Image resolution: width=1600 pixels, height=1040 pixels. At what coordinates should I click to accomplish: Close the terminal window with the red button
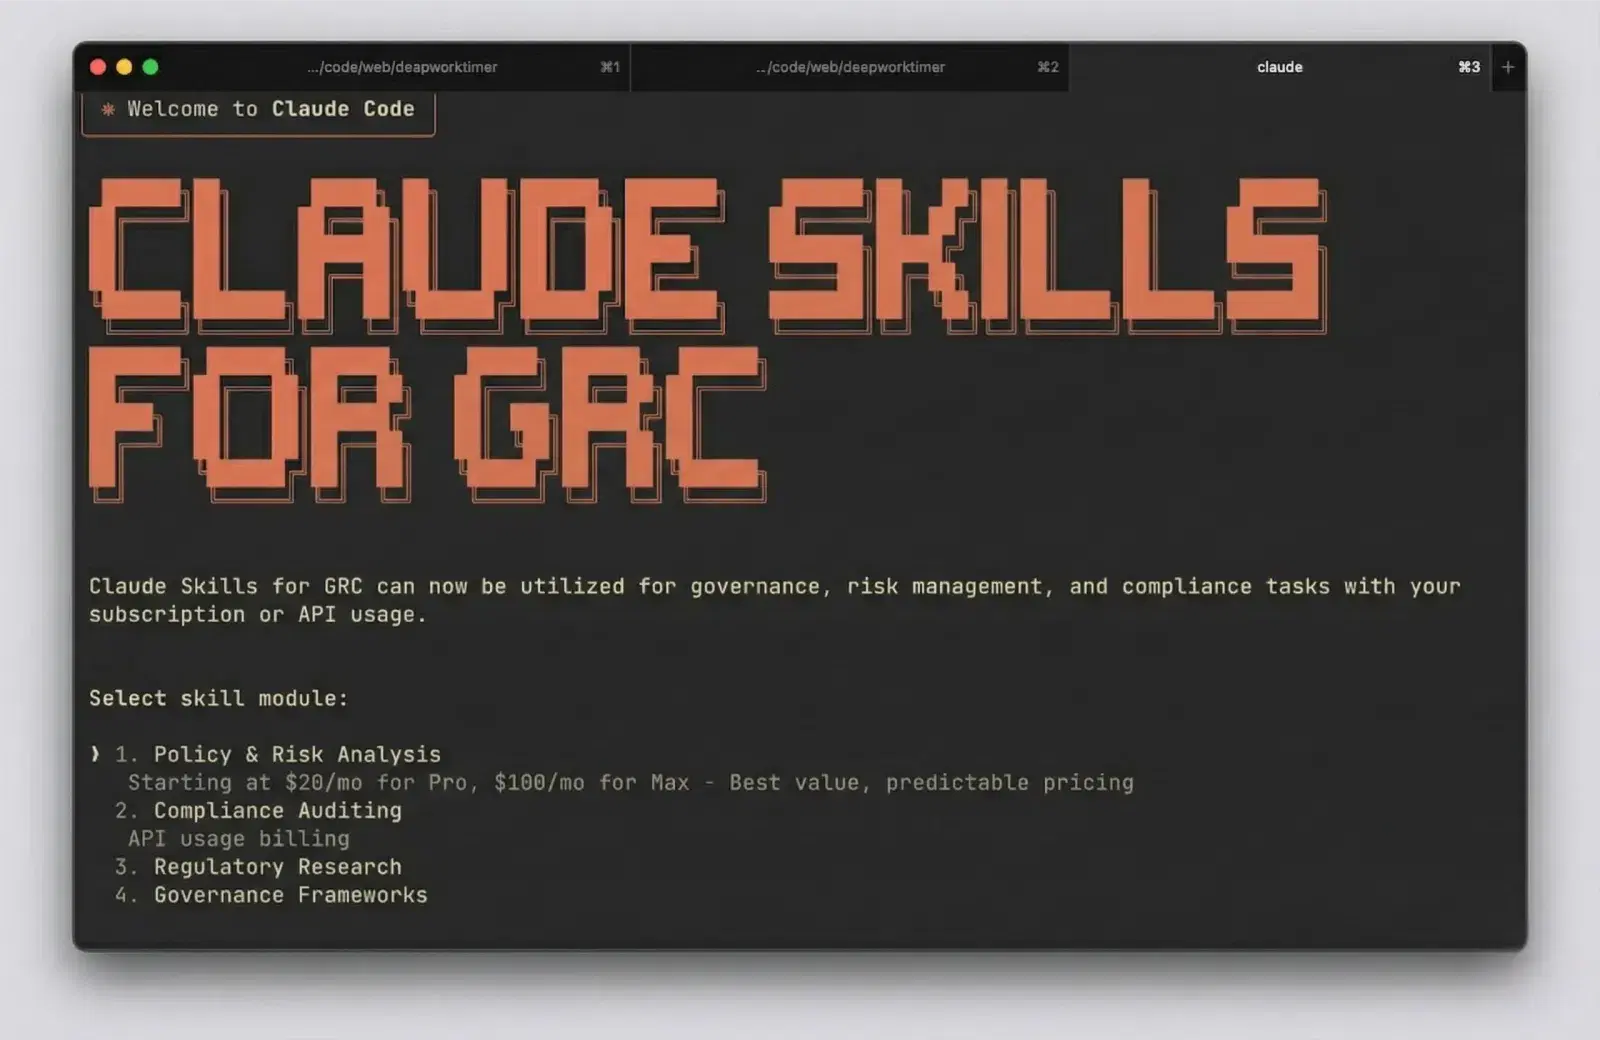point(98,67)
